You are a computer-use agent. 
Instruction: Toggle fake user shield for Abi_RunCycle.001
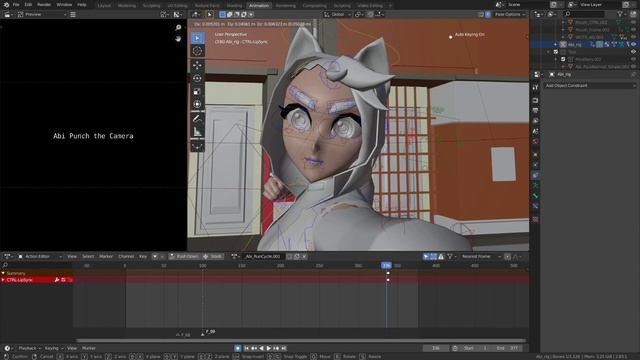click(x=289, y=256)
